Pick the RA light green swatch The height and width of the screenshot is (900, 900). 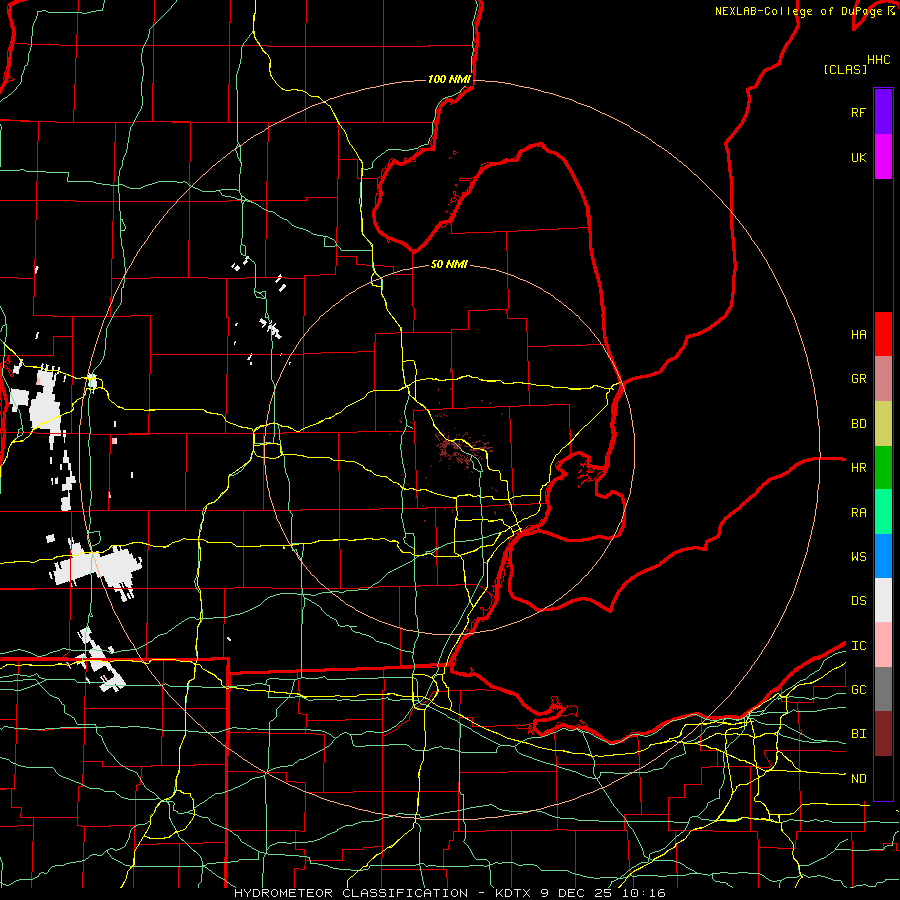click(x=883, y=512)
